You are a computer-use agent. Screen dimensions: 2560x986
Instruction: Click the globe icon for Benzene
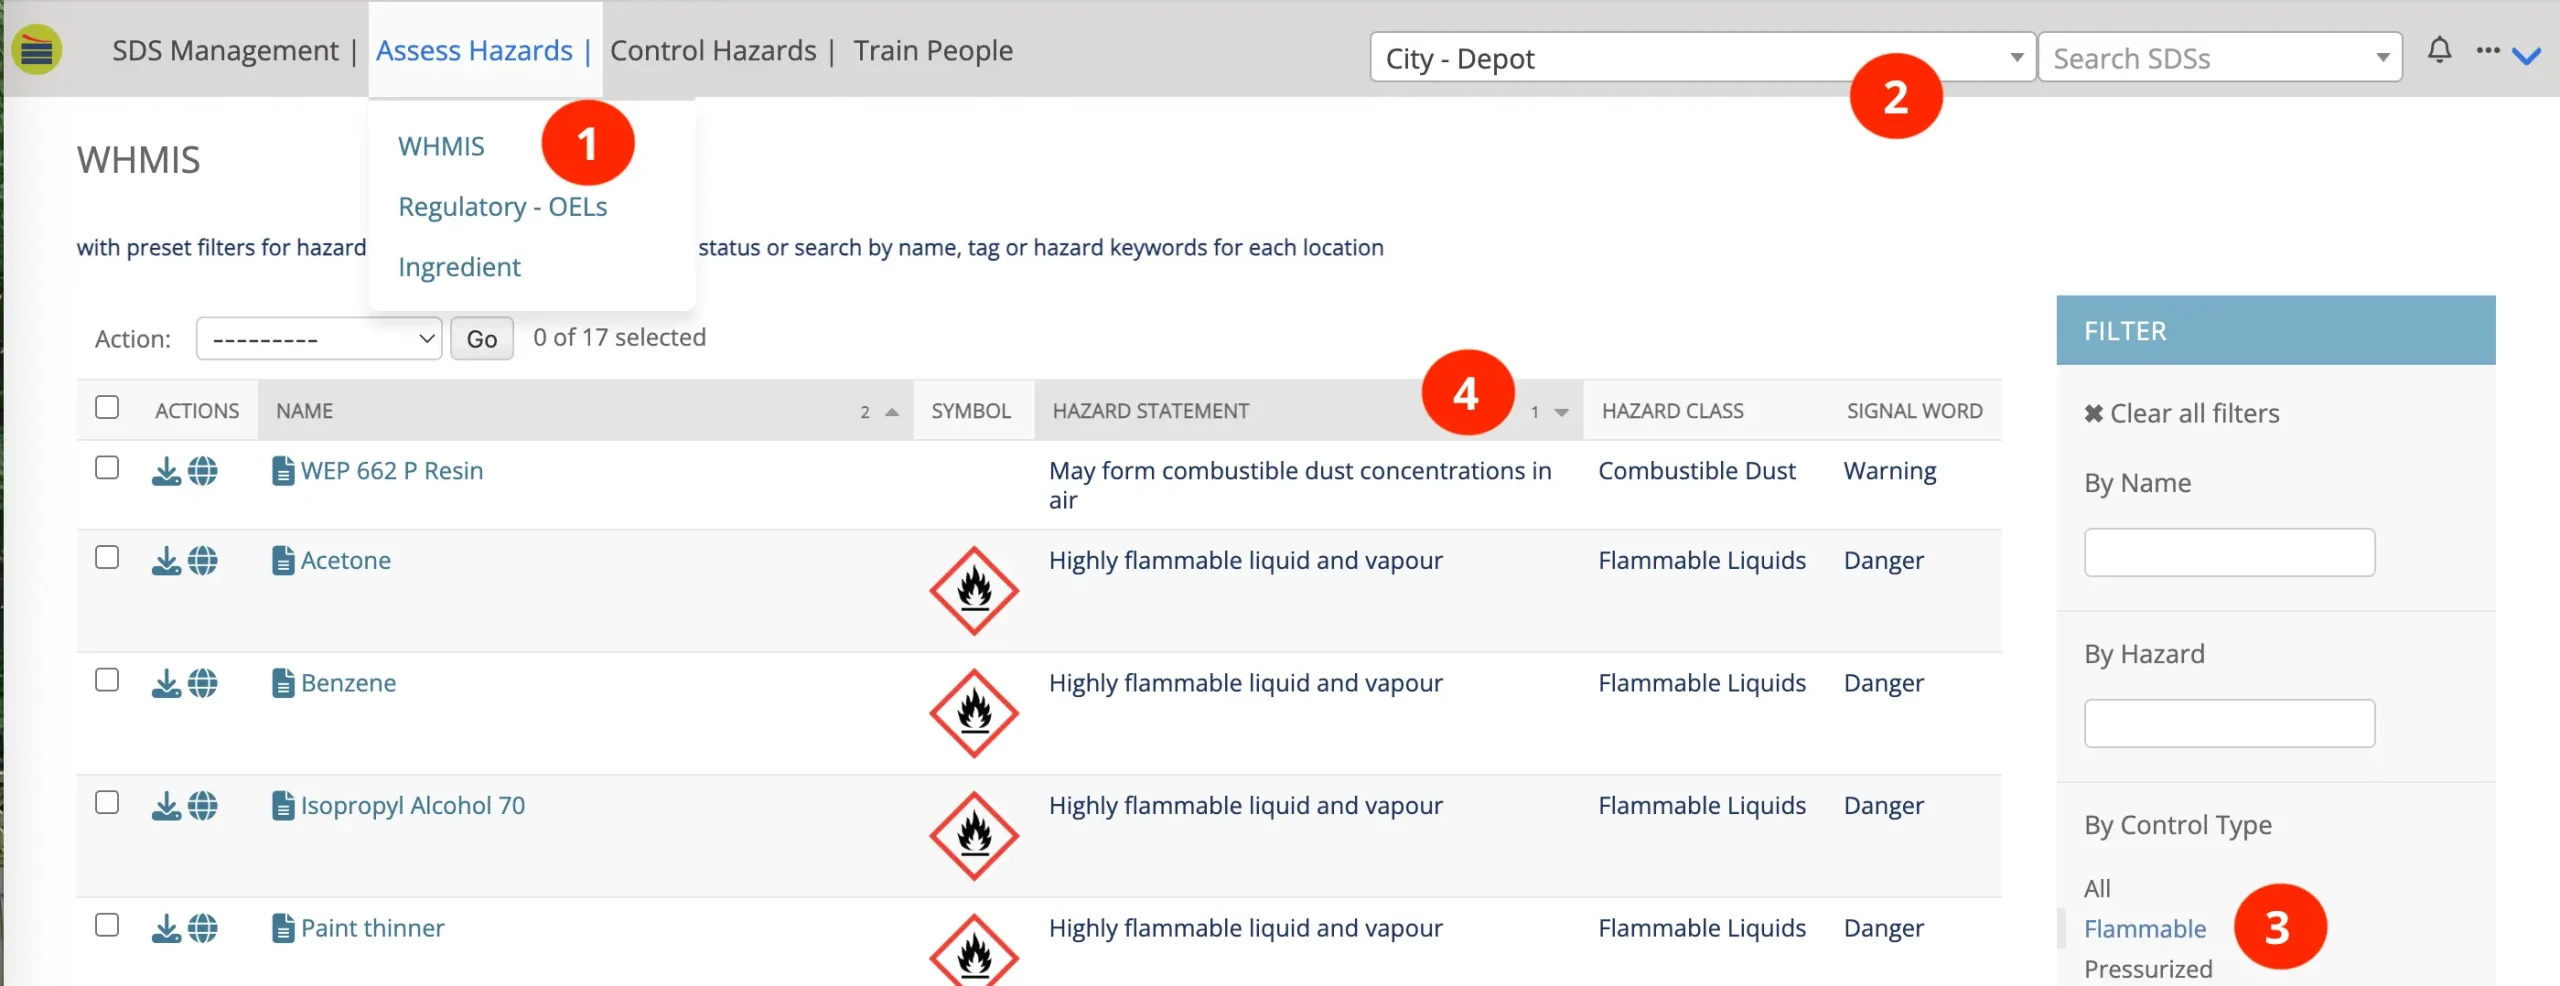coord(203,684)
